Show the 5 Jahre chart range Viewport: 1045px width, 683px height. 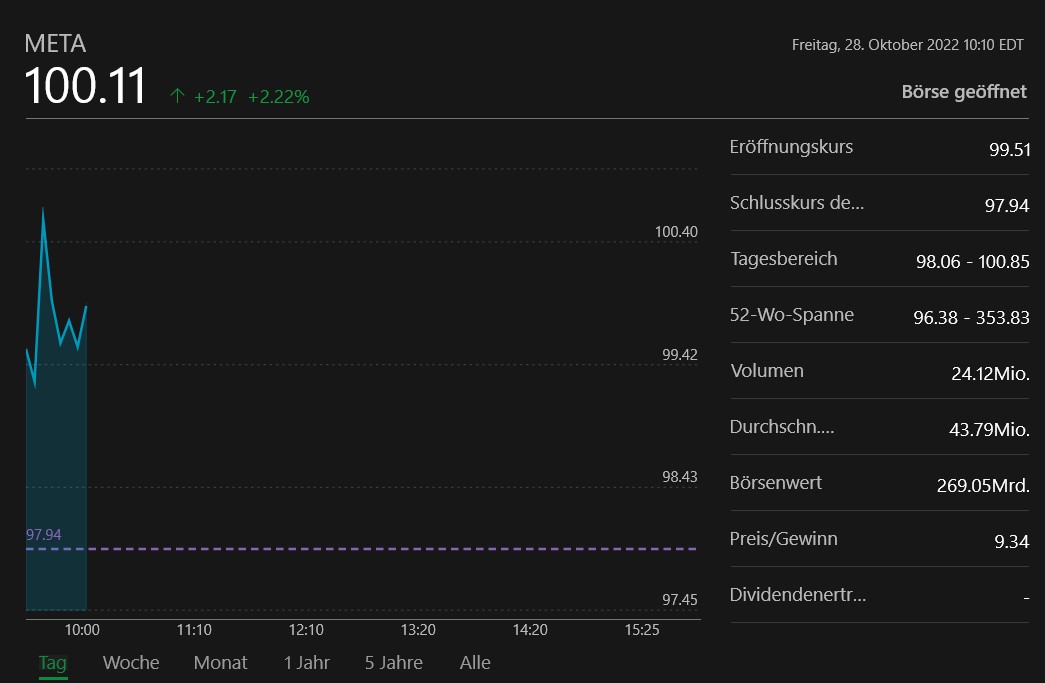point(393,662)
